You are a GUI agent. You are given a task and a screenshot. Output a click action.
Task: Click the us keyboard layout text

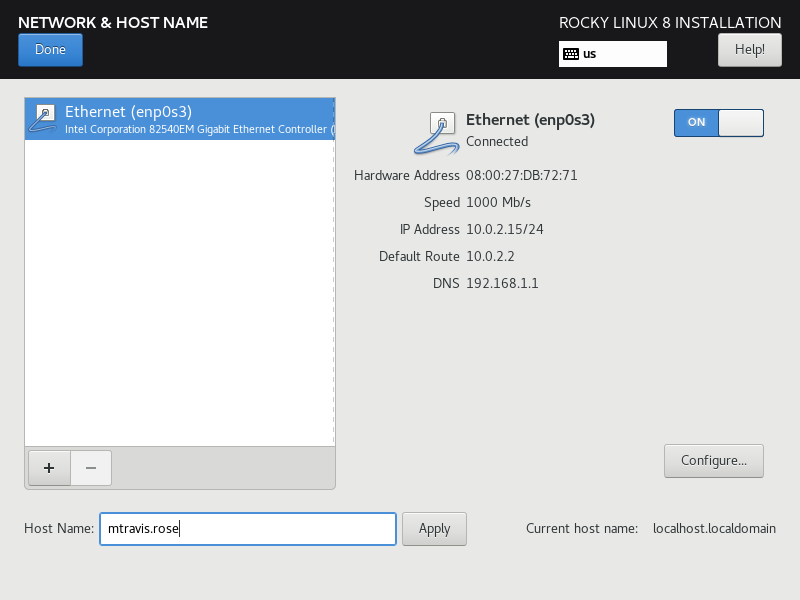[590, 54]
